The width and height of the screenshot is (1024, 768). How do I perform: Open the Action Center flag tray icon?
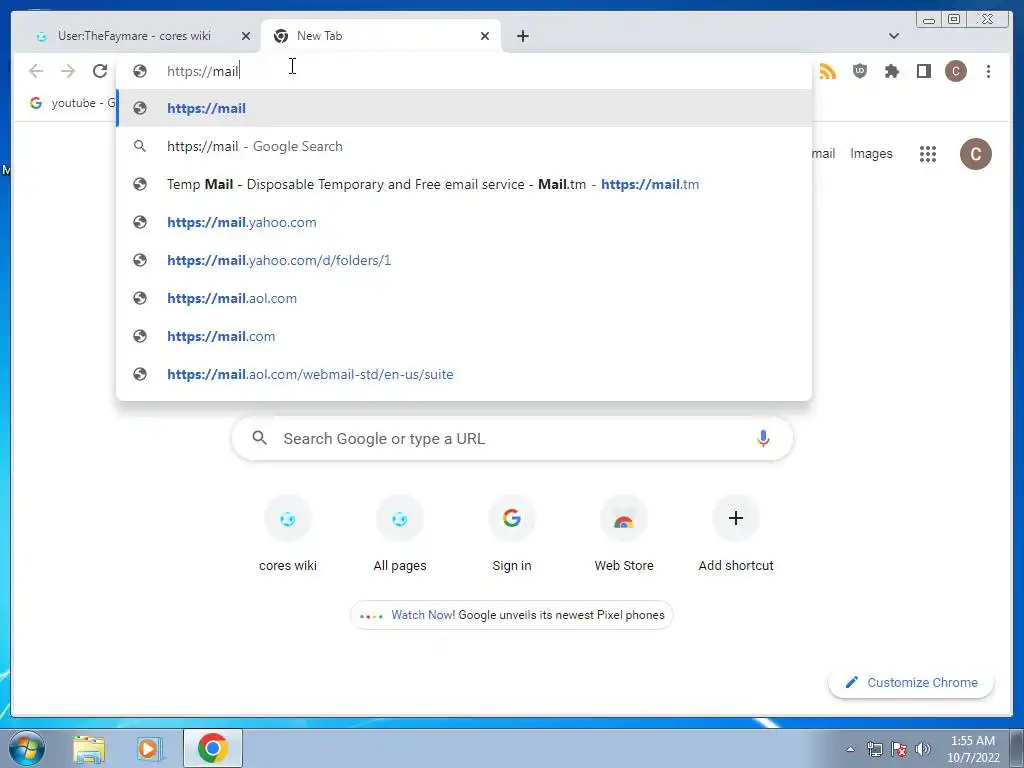(899, 748)
